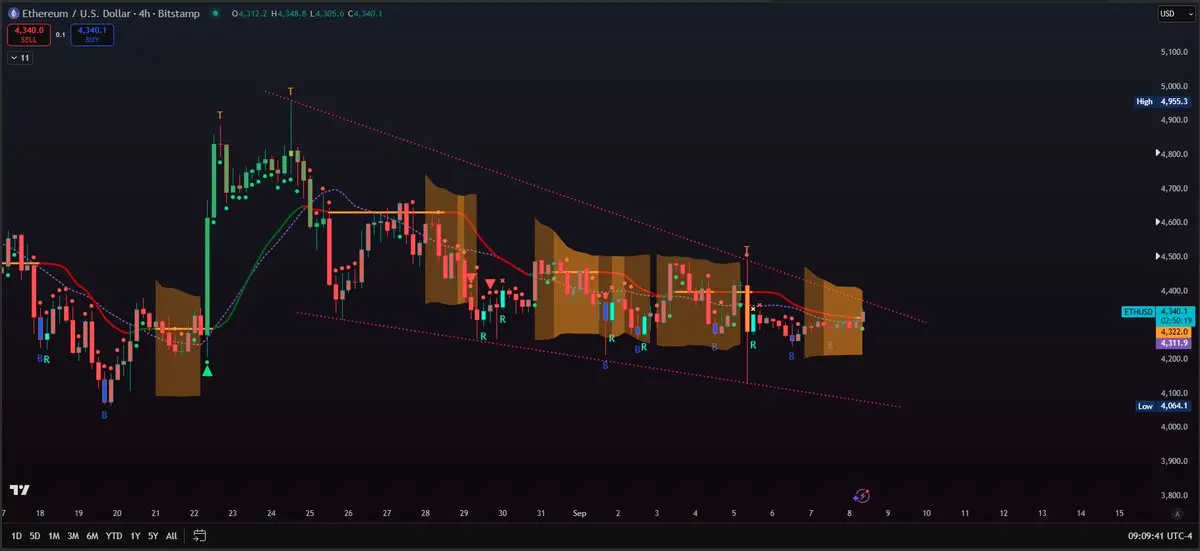The image size is (1200, 551).
Task: Open the go-to-date calendar icon
Action: pyautogui.click(x=199, y=535)
